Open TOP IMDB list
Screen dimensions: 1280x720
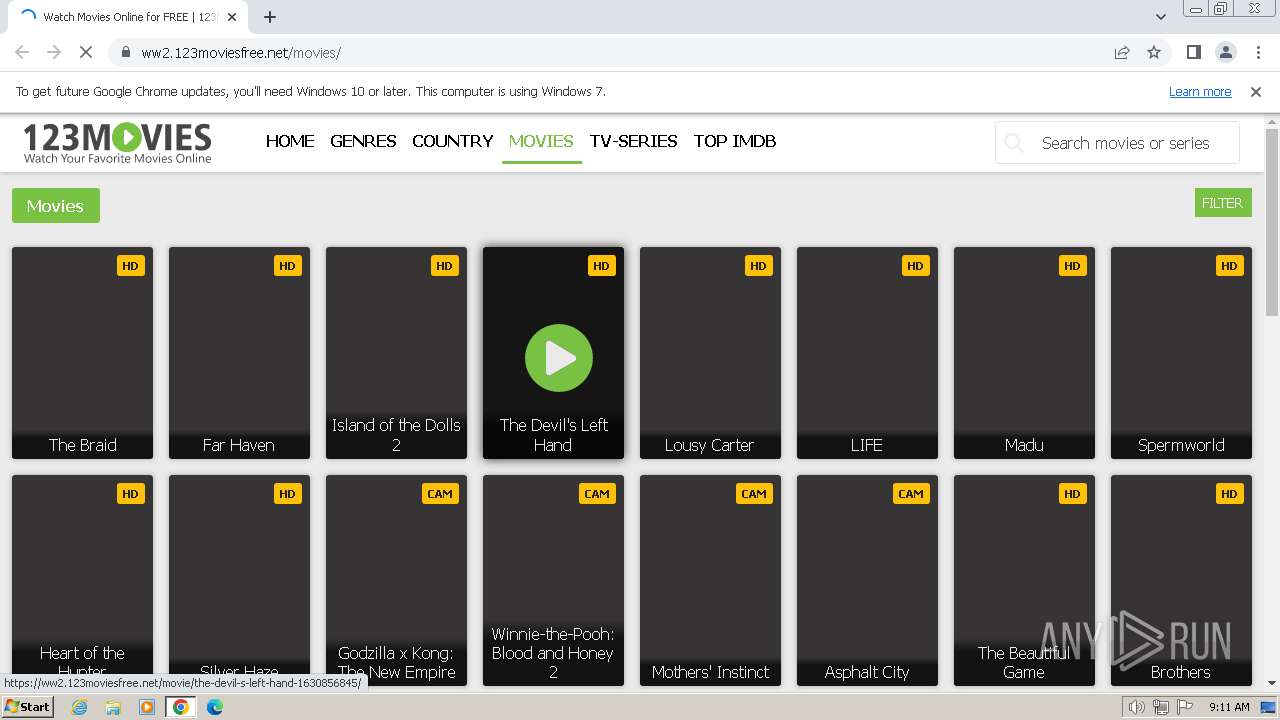(x=735, y=141)
